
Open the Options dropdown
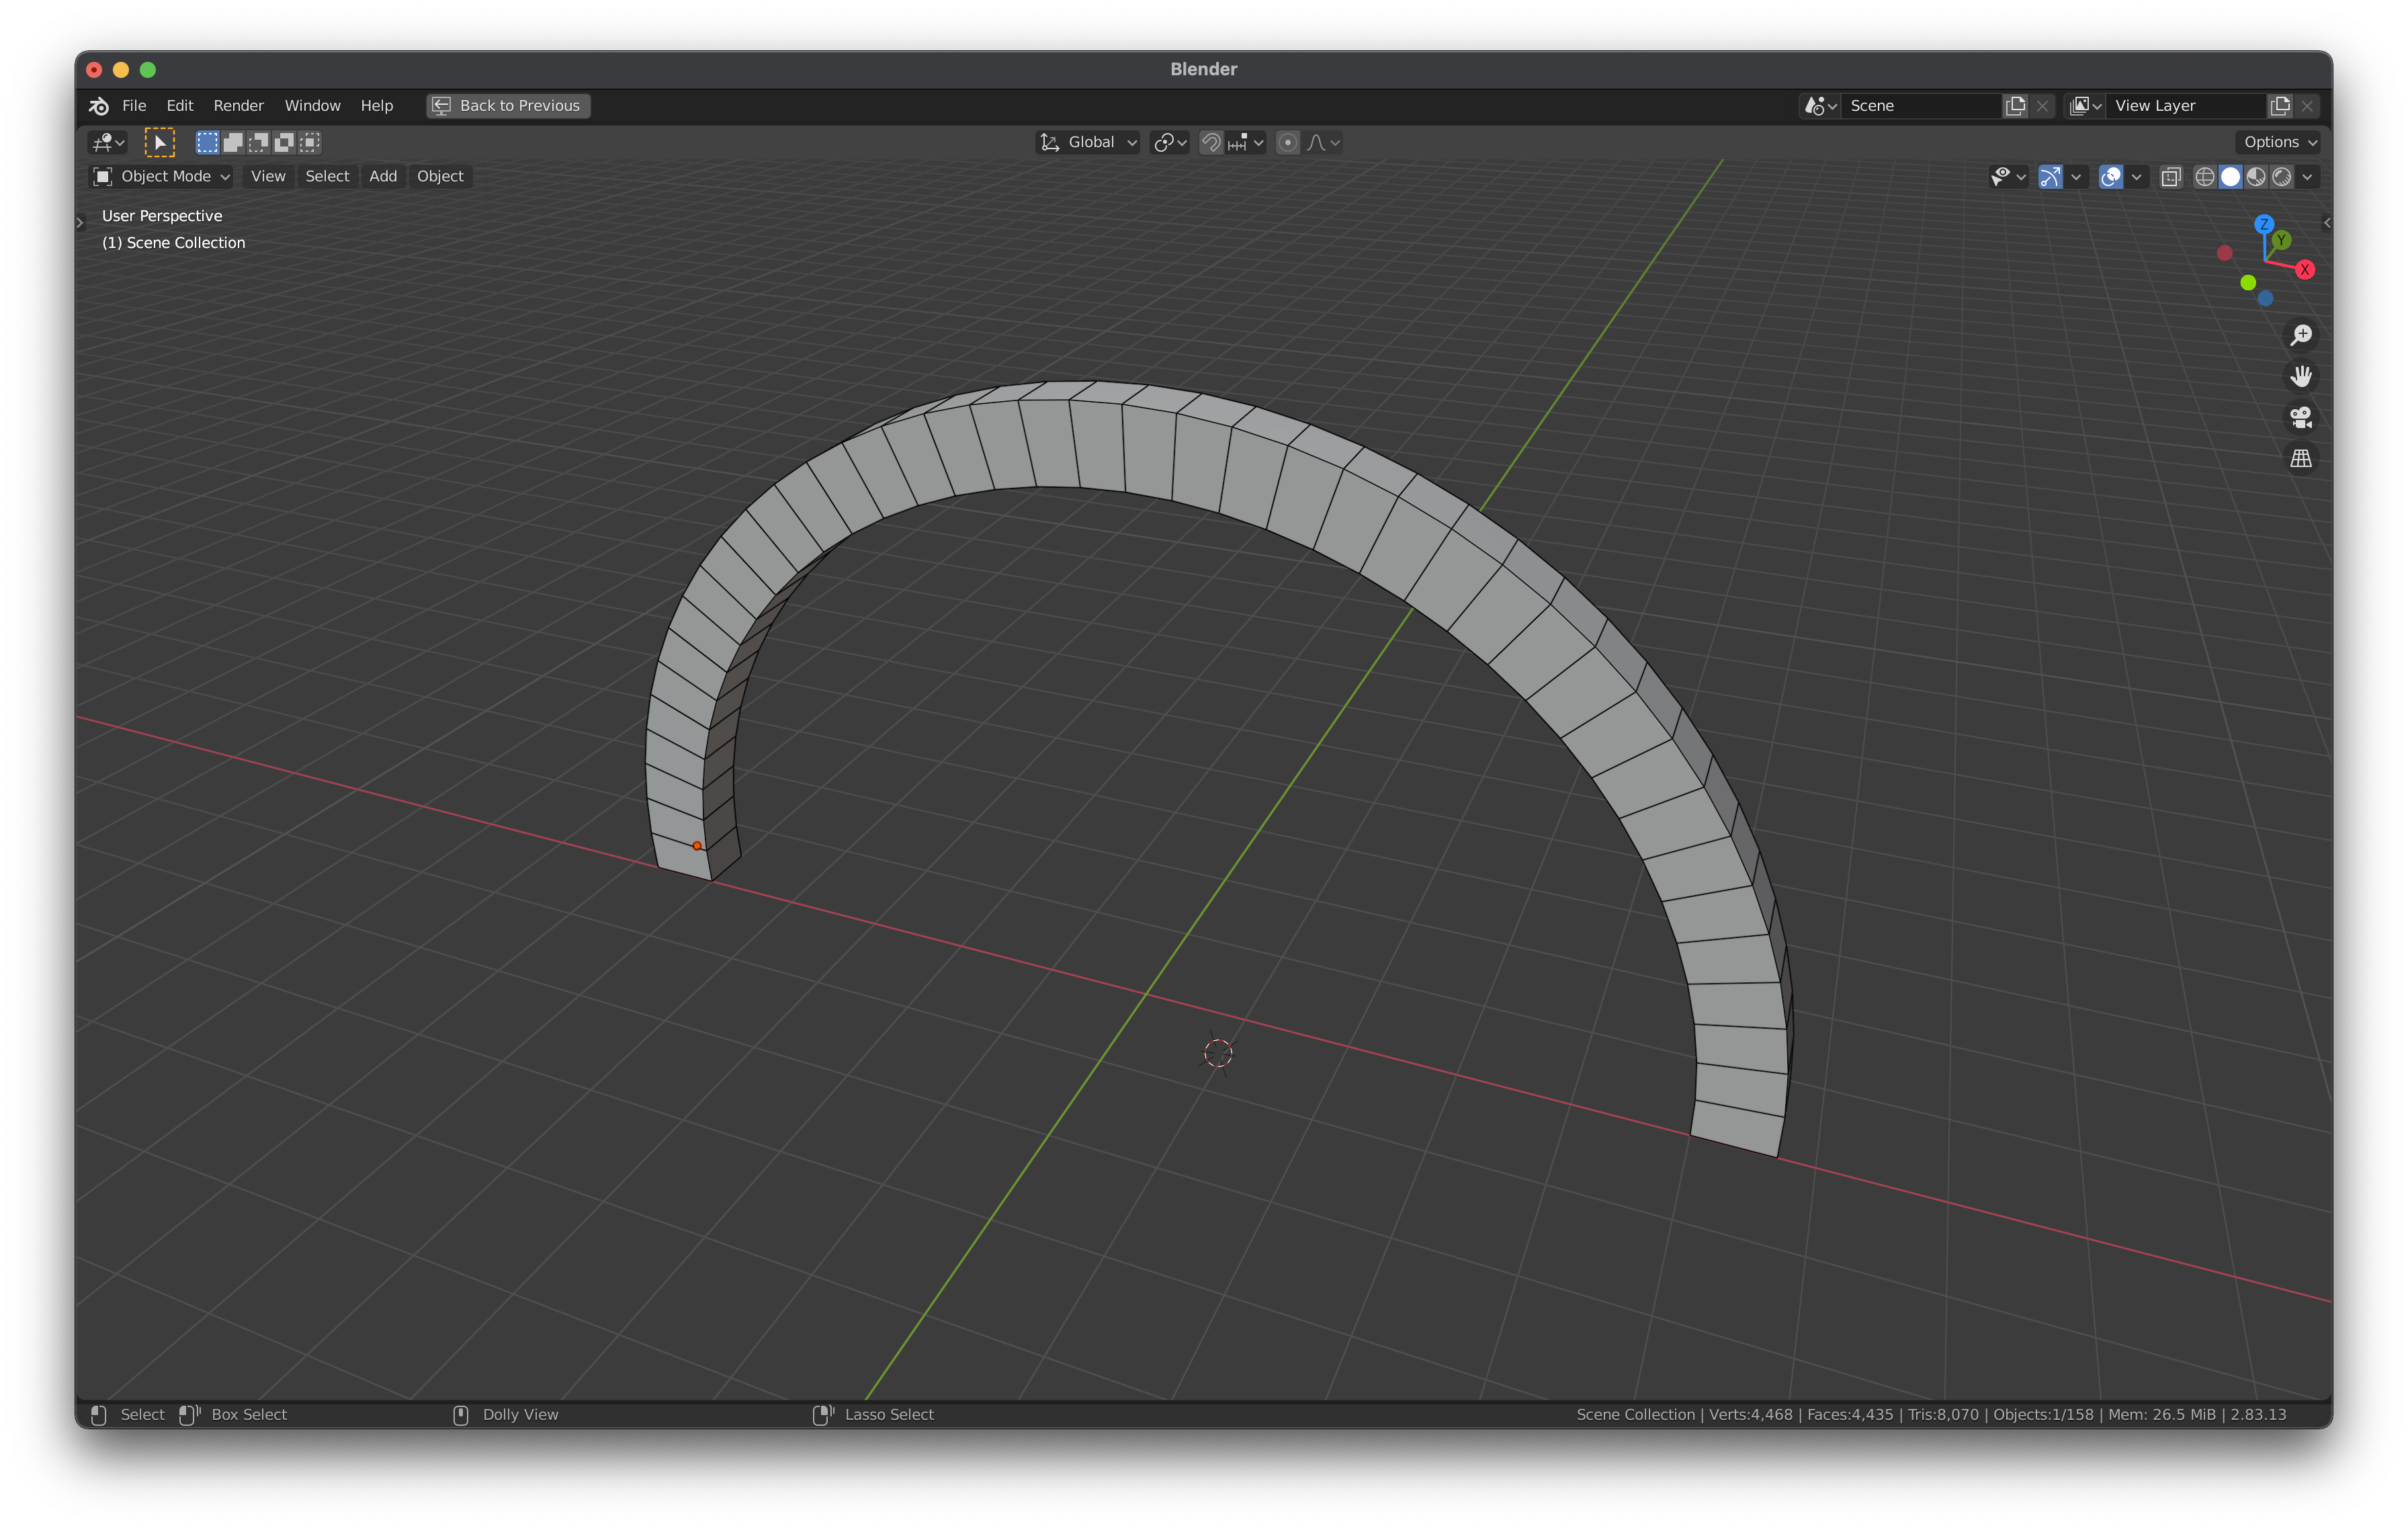(x=2279, y=143)
